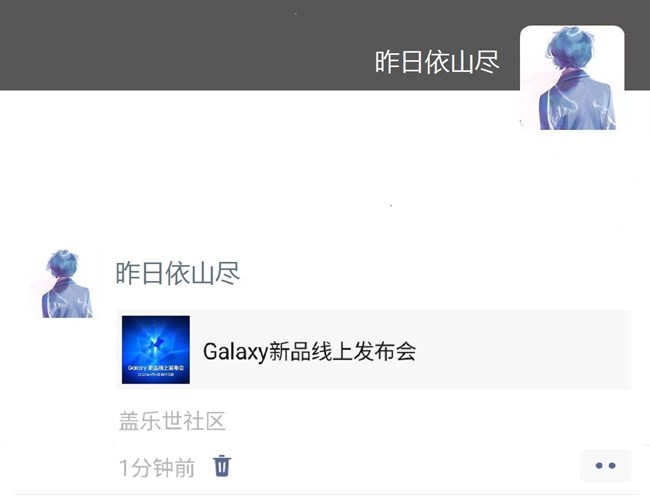
Task: Click the empty gray area of the link card
Action: pyautogui.click(x=522, y=350)
